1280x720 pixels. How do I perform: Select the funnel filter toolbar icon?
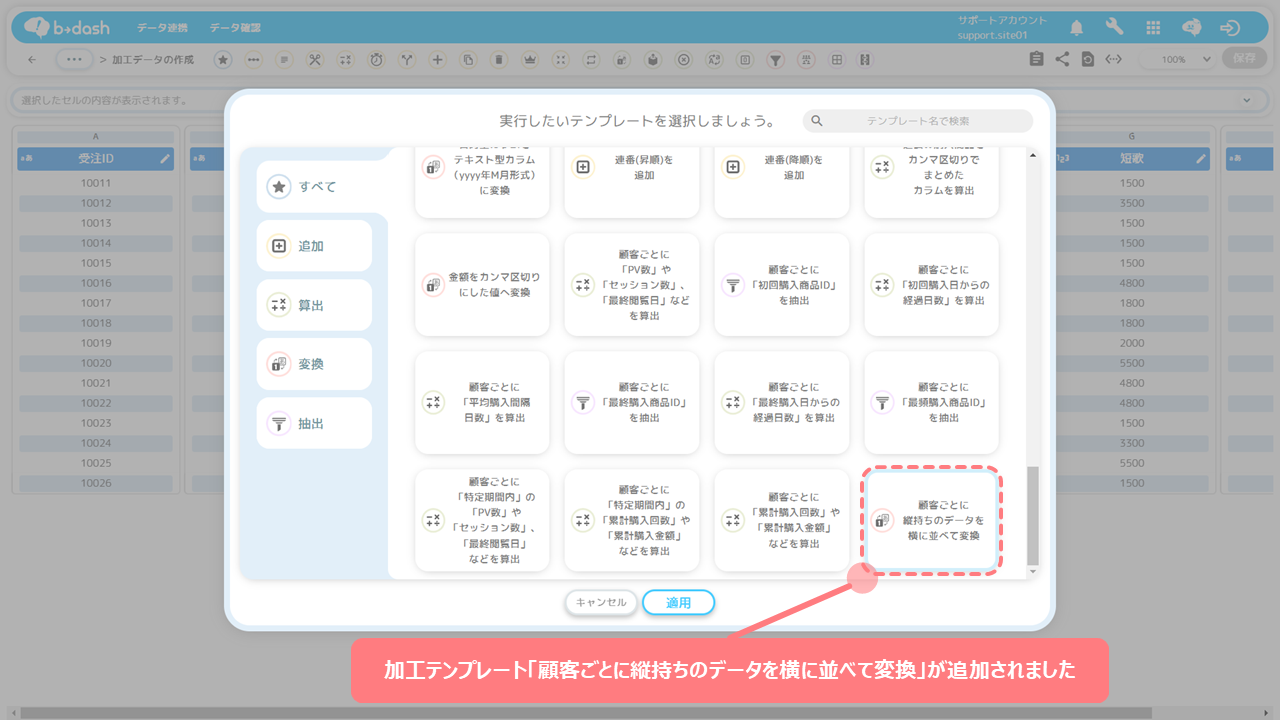(x=775, y=60)
